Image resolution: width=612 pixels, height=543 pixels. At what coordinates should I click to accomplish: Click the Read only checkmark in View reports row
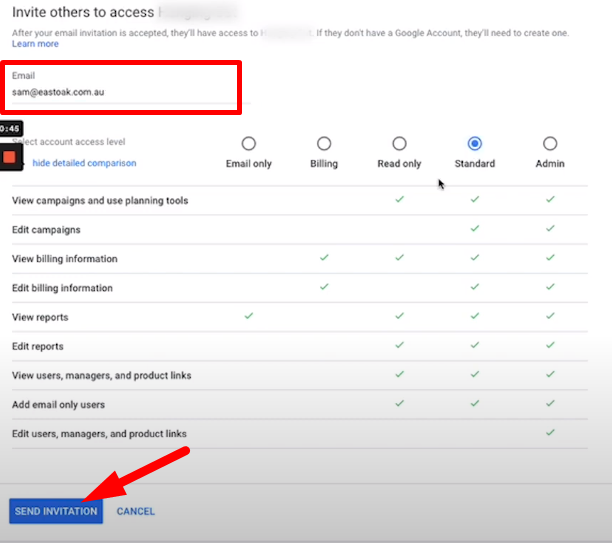click(399, 315)
